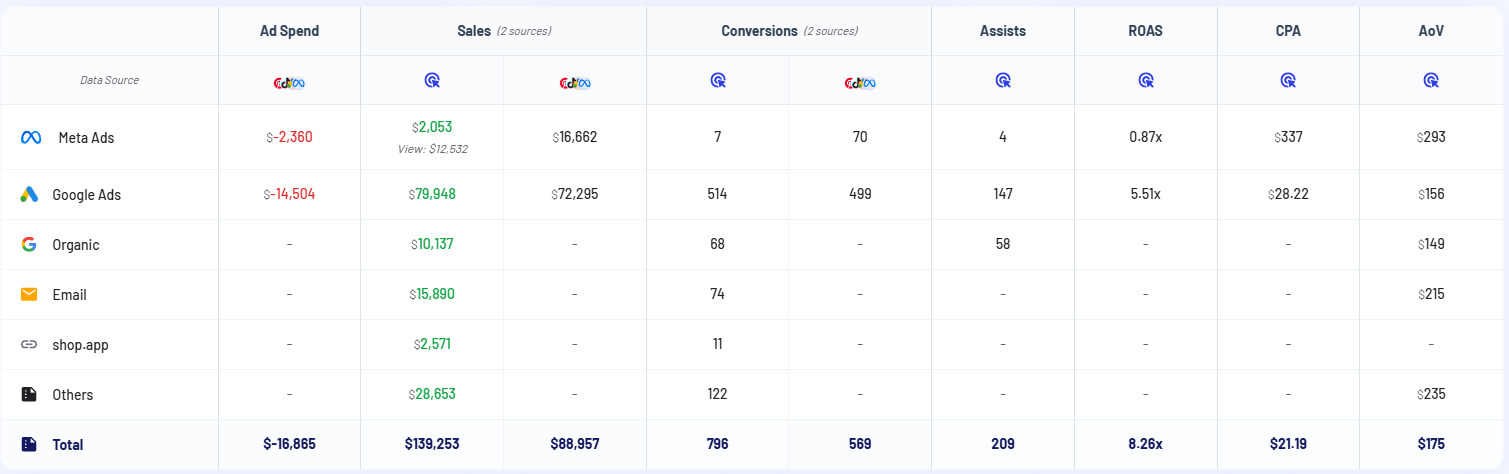The width and height of the screenshot is (1509, 474).
Task: Open the Email row label
Action: click(x=69, y=295)
